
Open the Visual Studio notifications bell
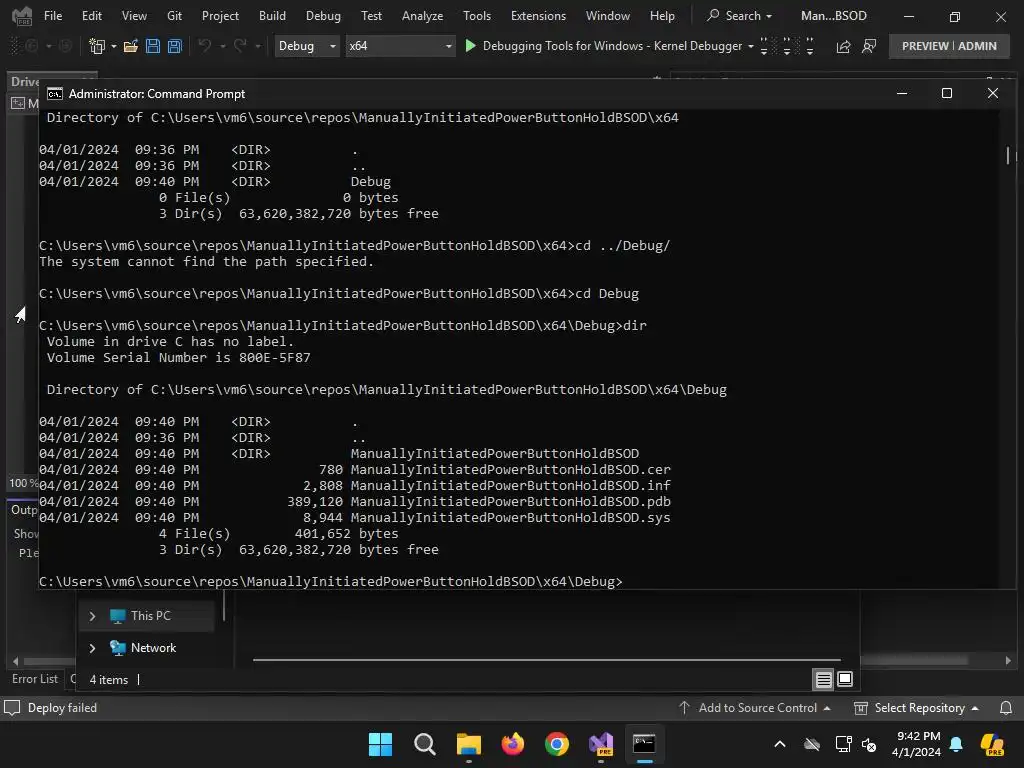(1006, 708)
